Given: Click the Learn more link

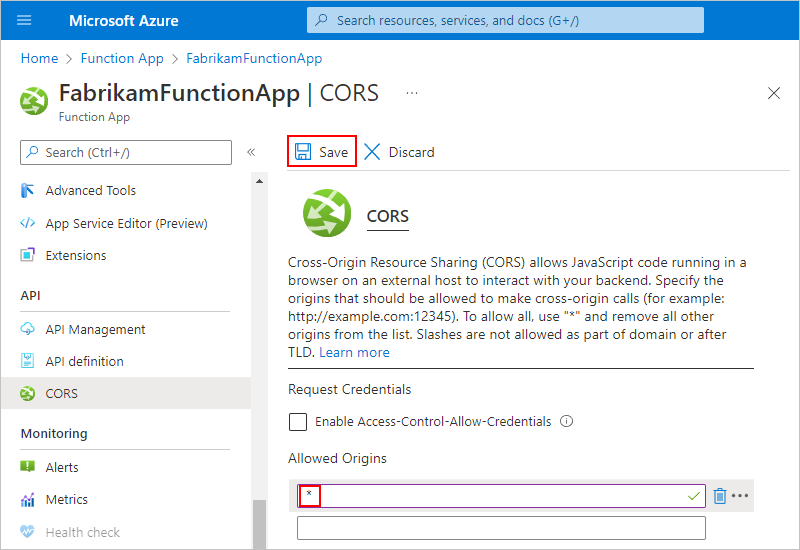Looking at the screenshot, I should (x=354, y=353).
